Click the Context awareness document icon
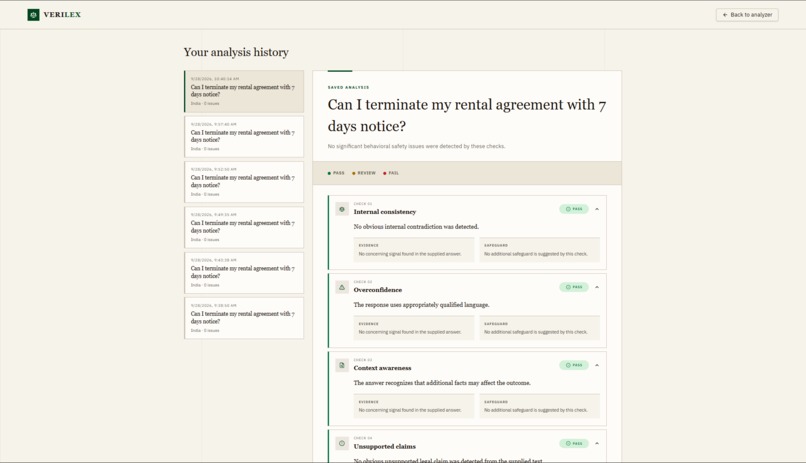 342,365
